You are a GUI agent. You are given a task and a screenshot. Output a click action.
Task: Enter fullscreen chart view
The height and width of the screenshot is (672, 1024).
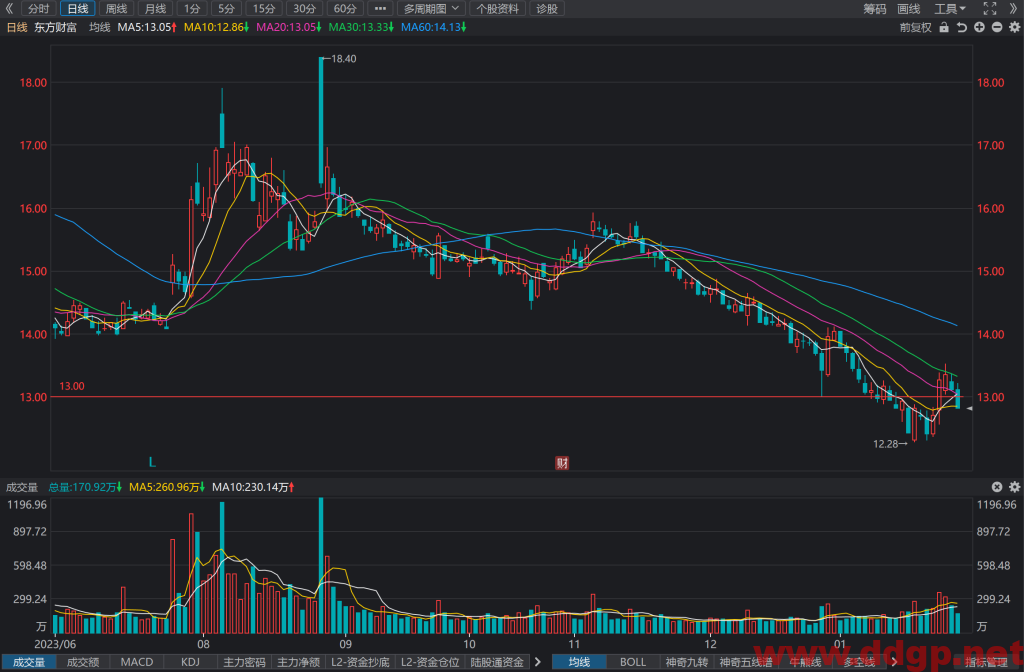pos(990,8)
